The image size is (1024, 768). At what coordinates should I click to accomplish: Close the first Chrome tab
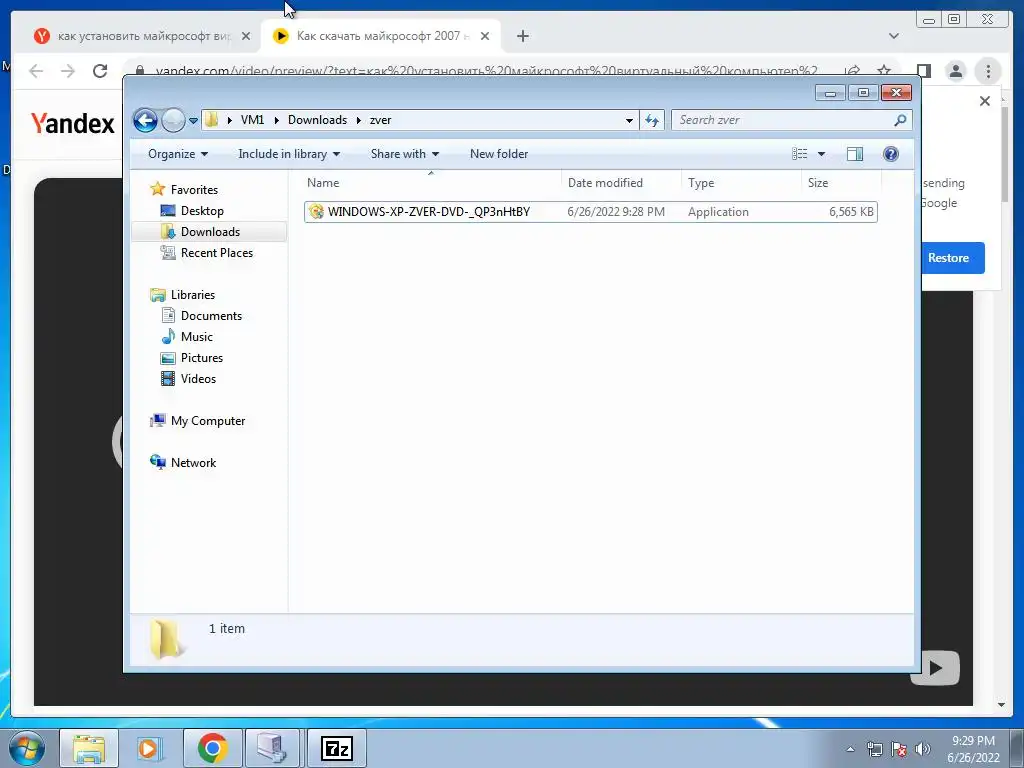(246, 36)
